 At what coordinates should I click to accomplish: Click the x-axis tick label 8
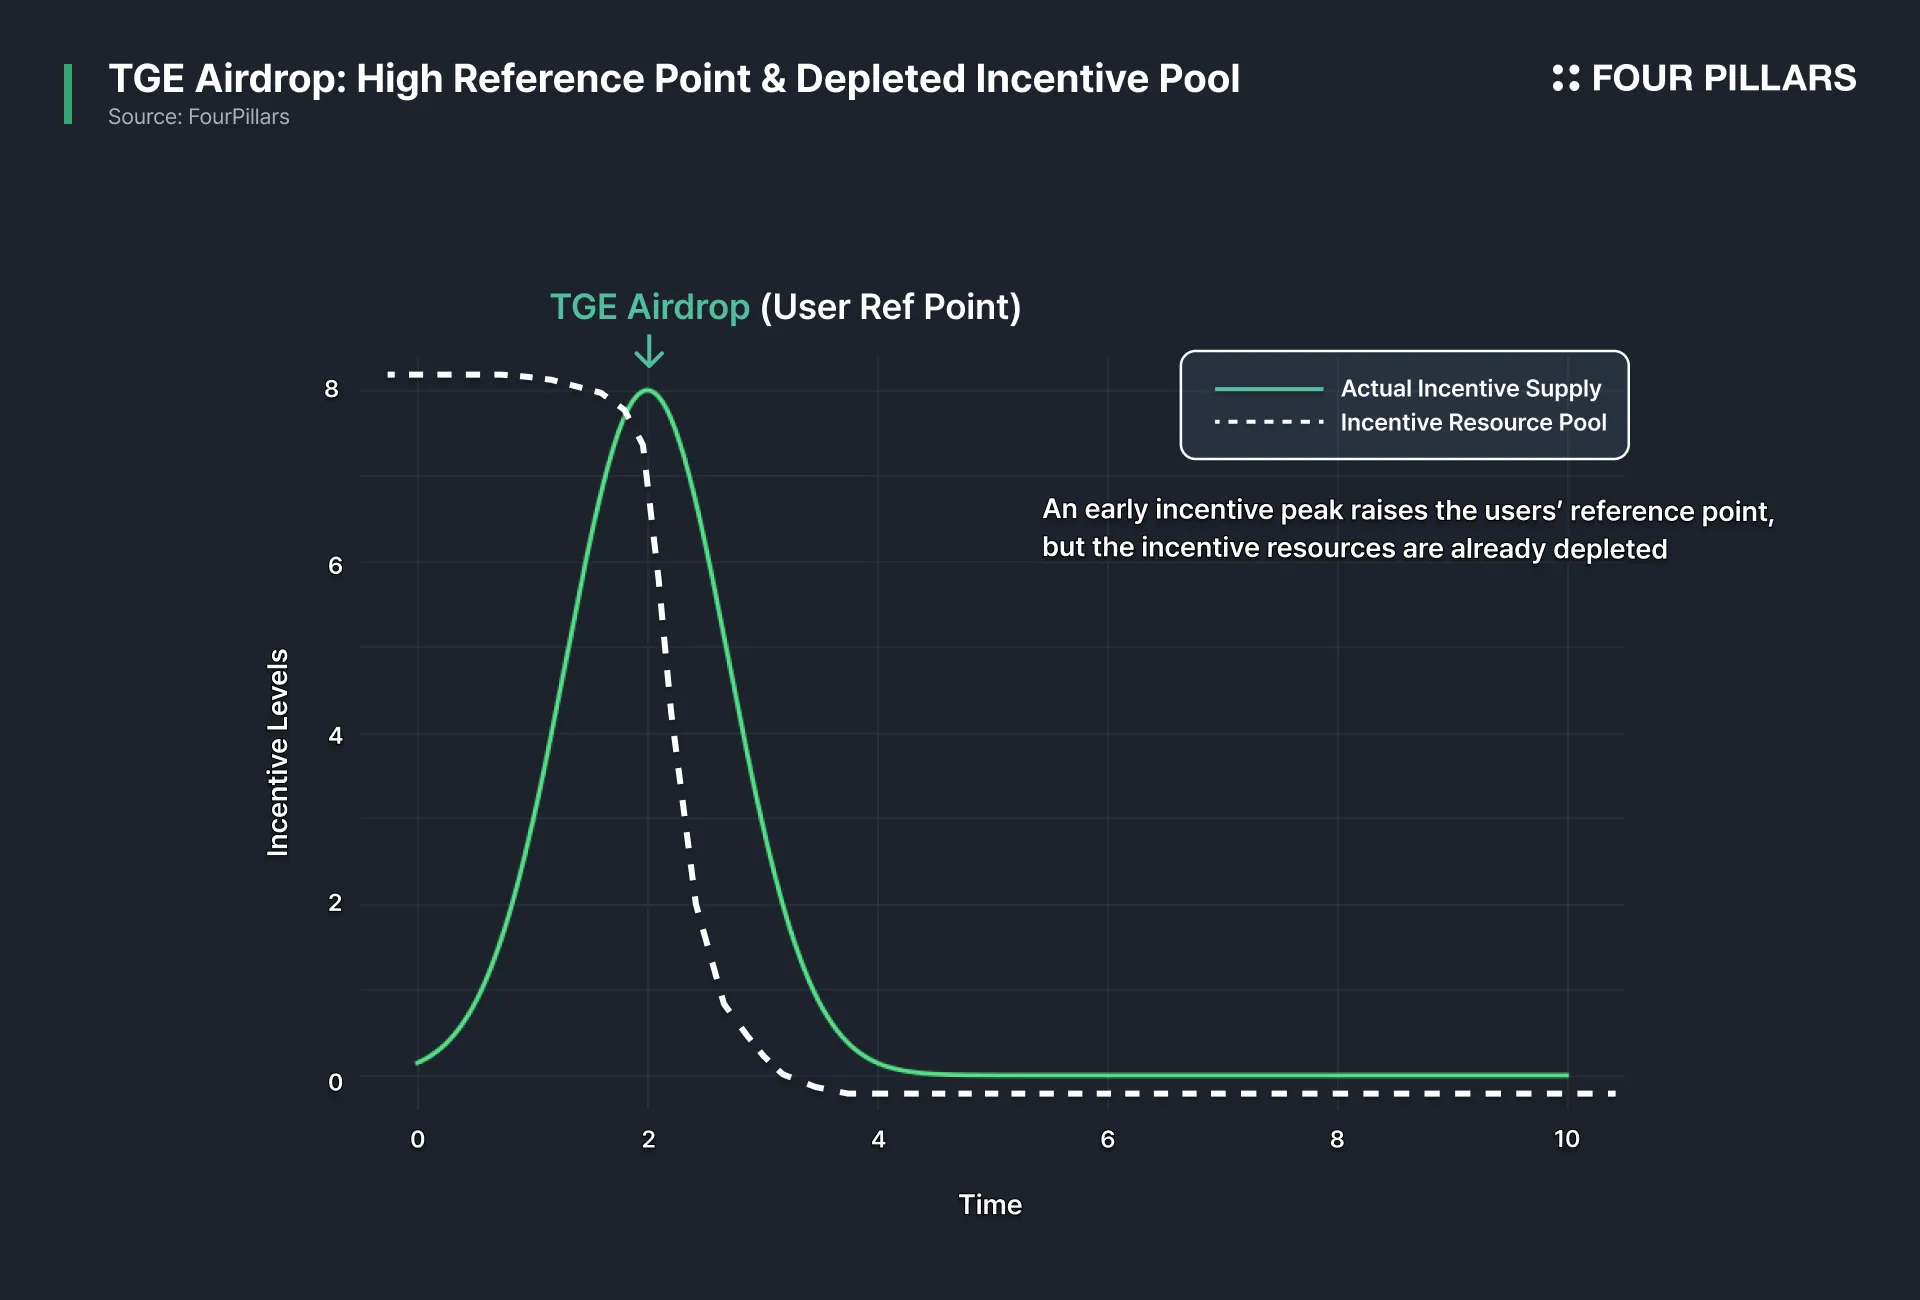point(1337,1139)
